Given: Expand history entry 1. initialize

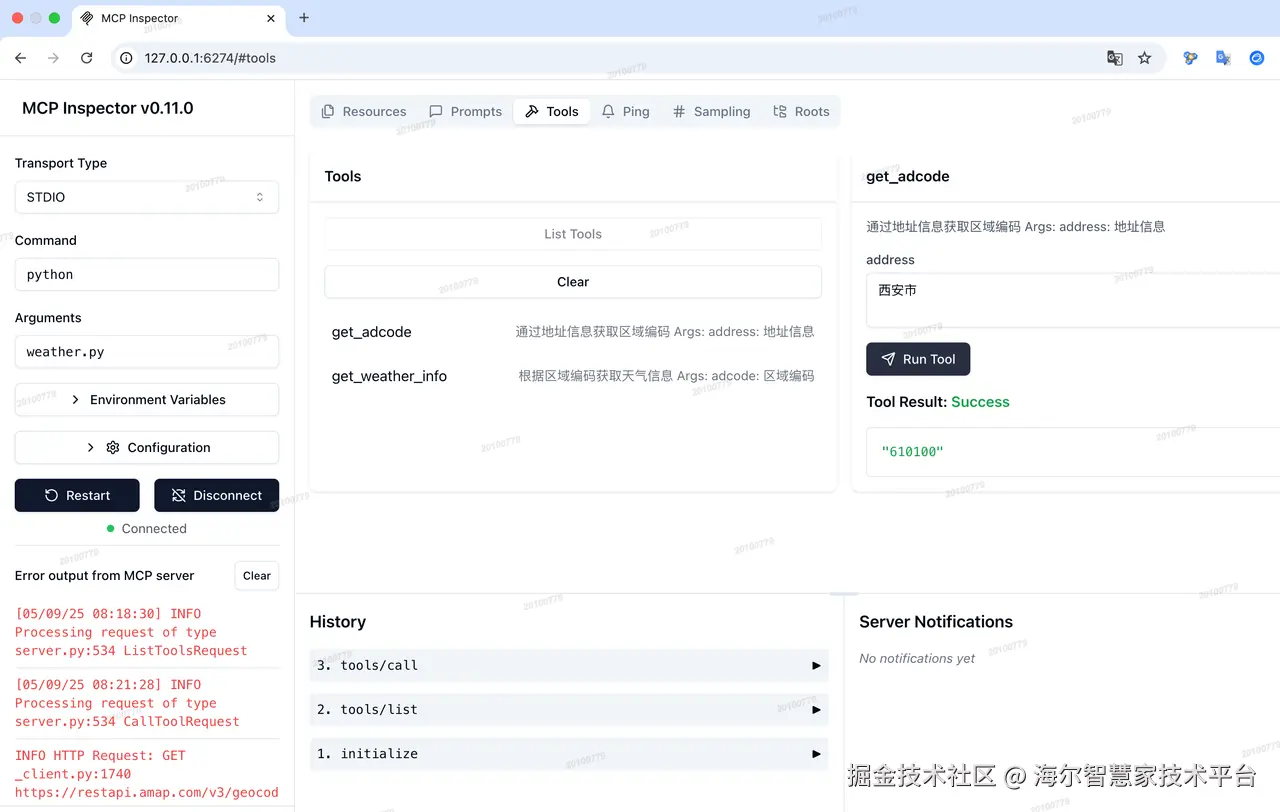Looking at the screenshot, I should click(569, 753).
